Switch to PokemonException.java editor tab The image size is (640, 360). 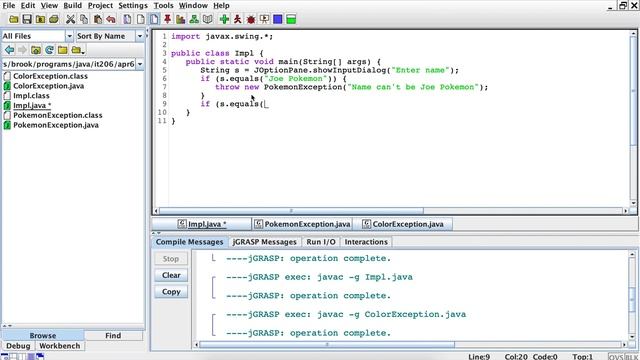click(302, 224)
